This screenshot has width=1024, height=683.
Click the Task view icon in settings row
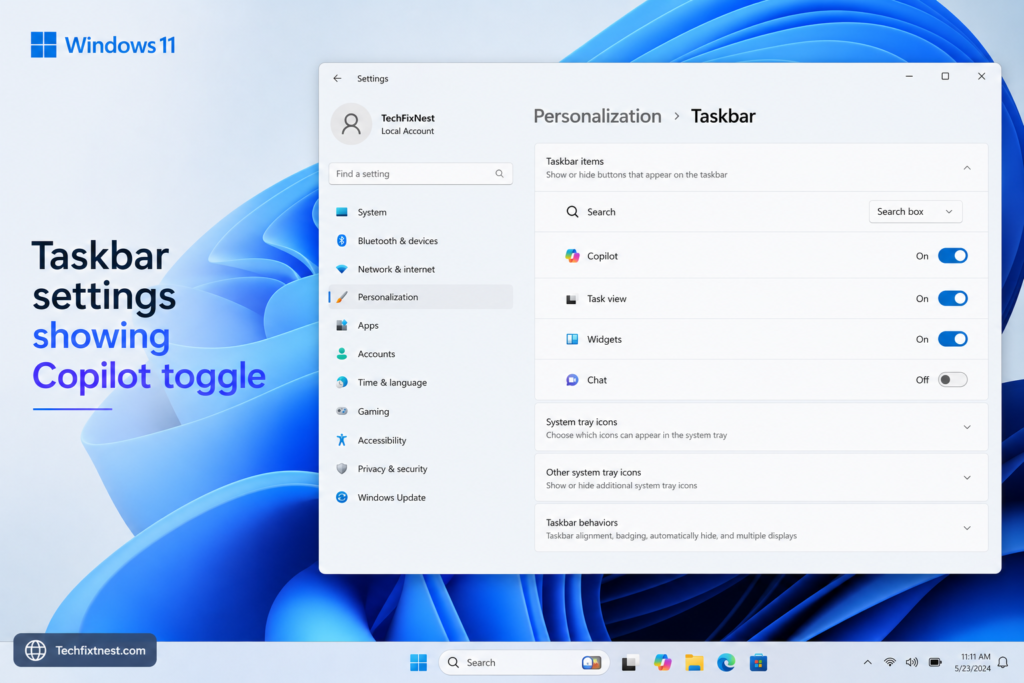click(x=571, y=299)
